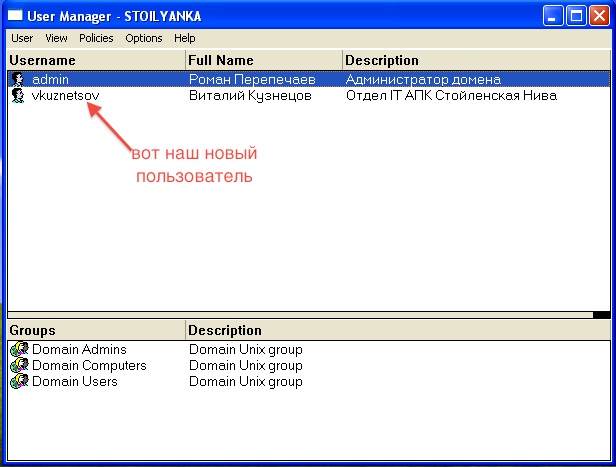Maximize the User Manager window

click(x=576, y=15)
